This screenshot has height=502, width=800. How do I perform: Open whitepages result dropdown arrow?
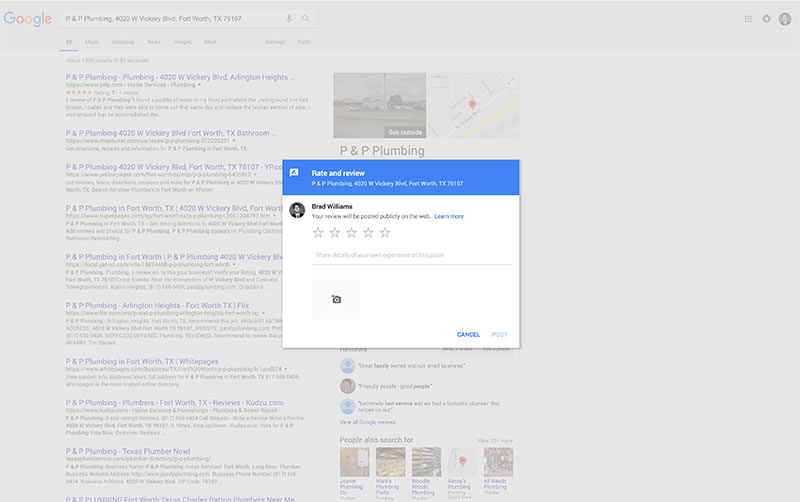pyautogui.click(x=286, y=369)
